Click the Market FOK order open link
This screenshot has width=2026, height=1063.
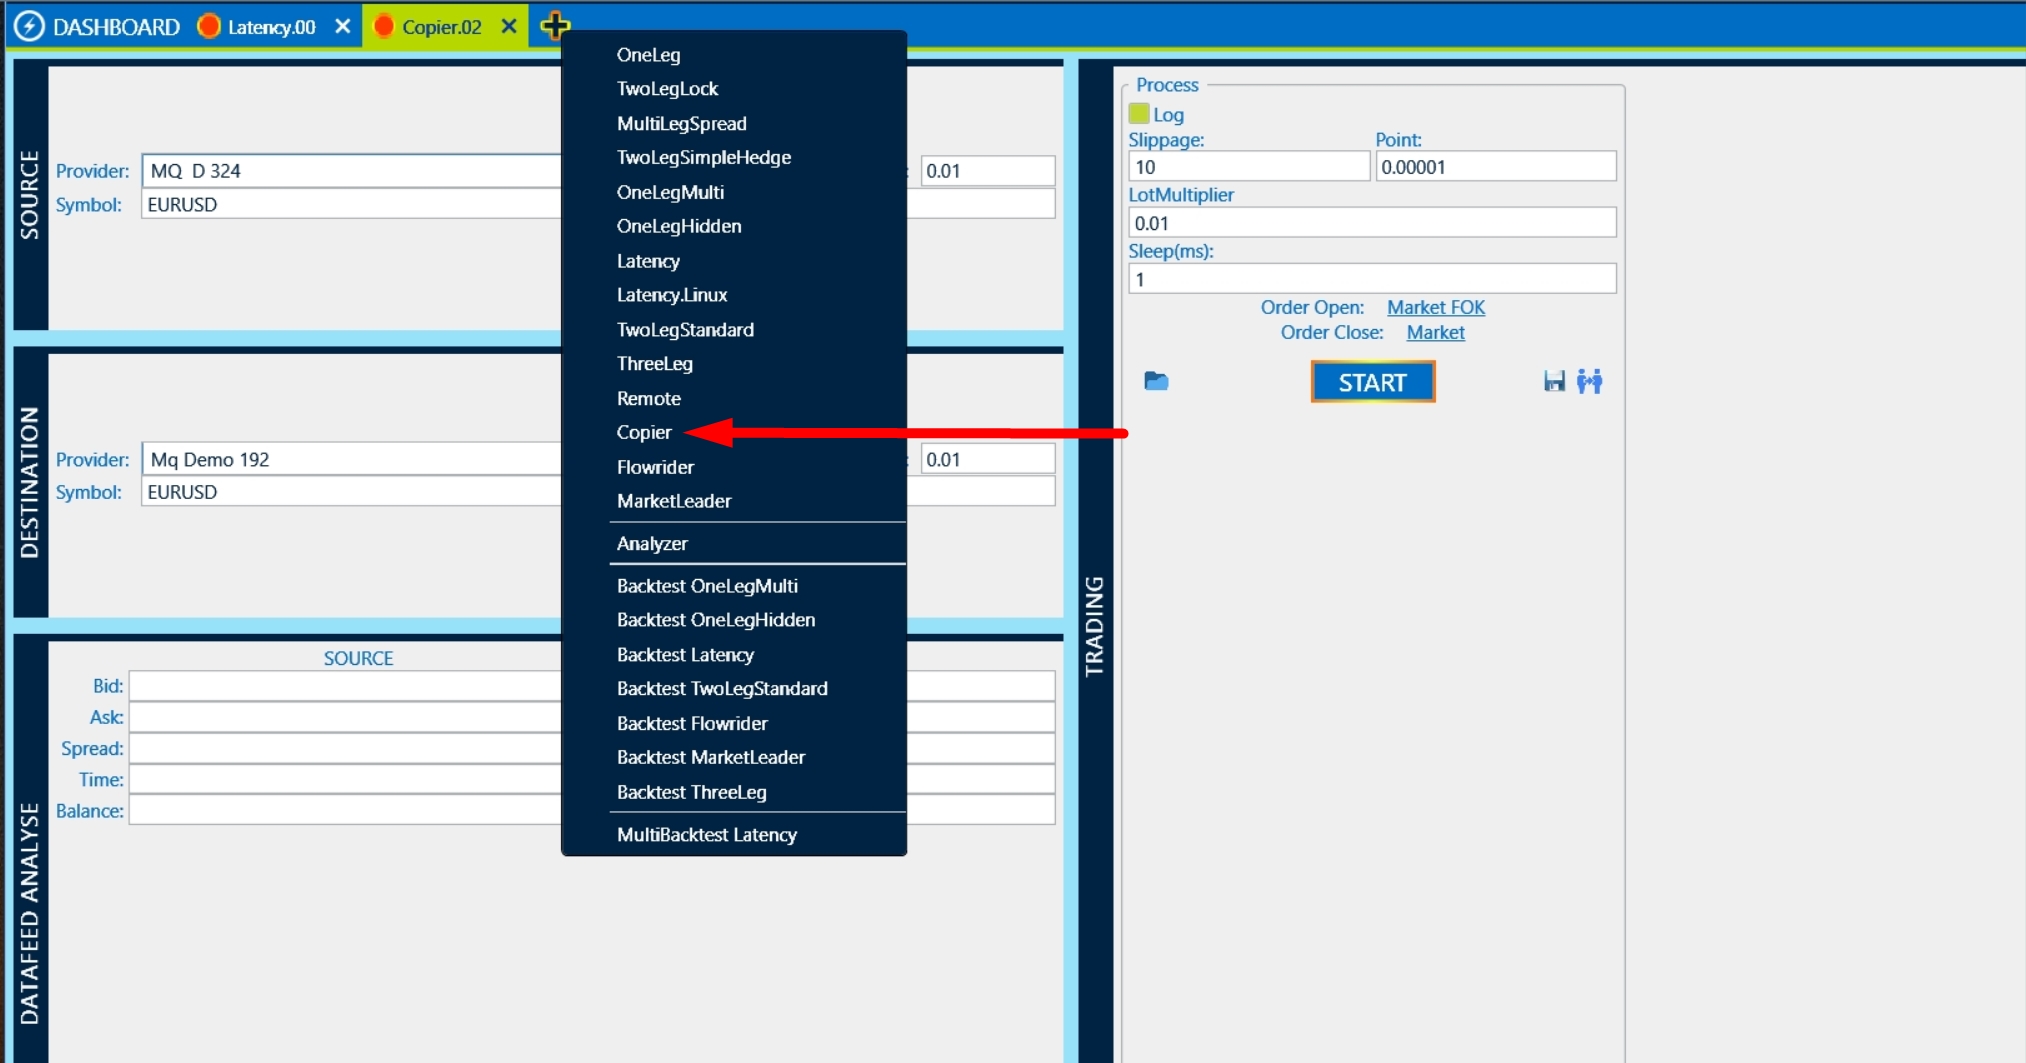[x=1435, y=307]
